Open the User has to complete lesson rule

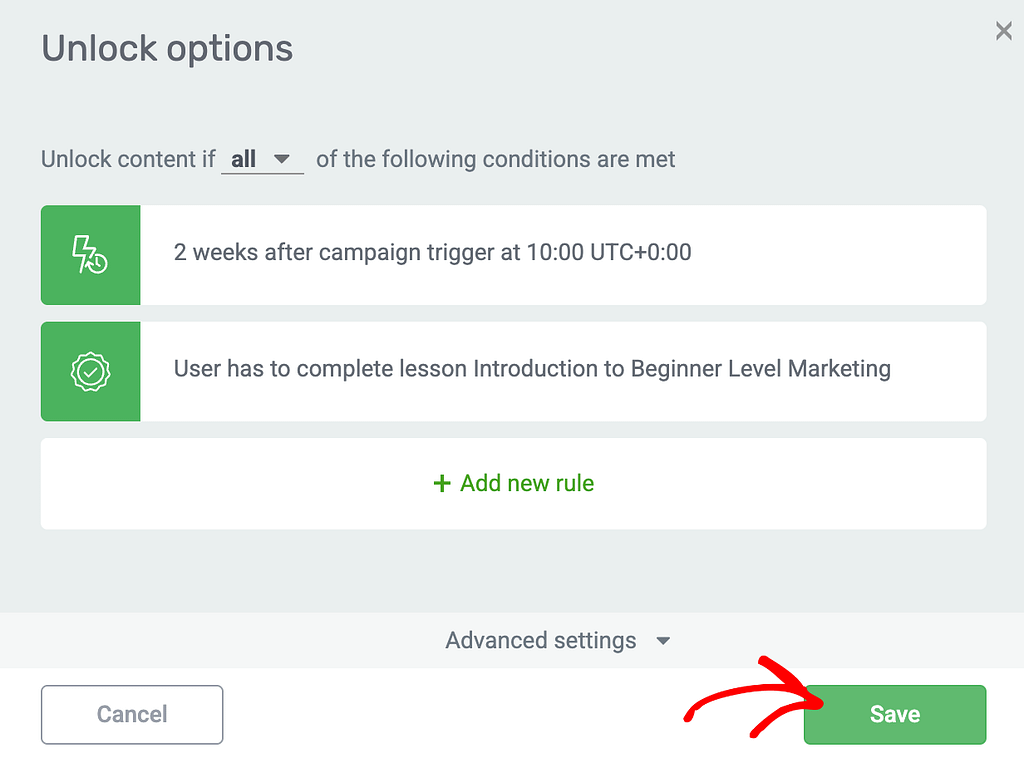513,371
